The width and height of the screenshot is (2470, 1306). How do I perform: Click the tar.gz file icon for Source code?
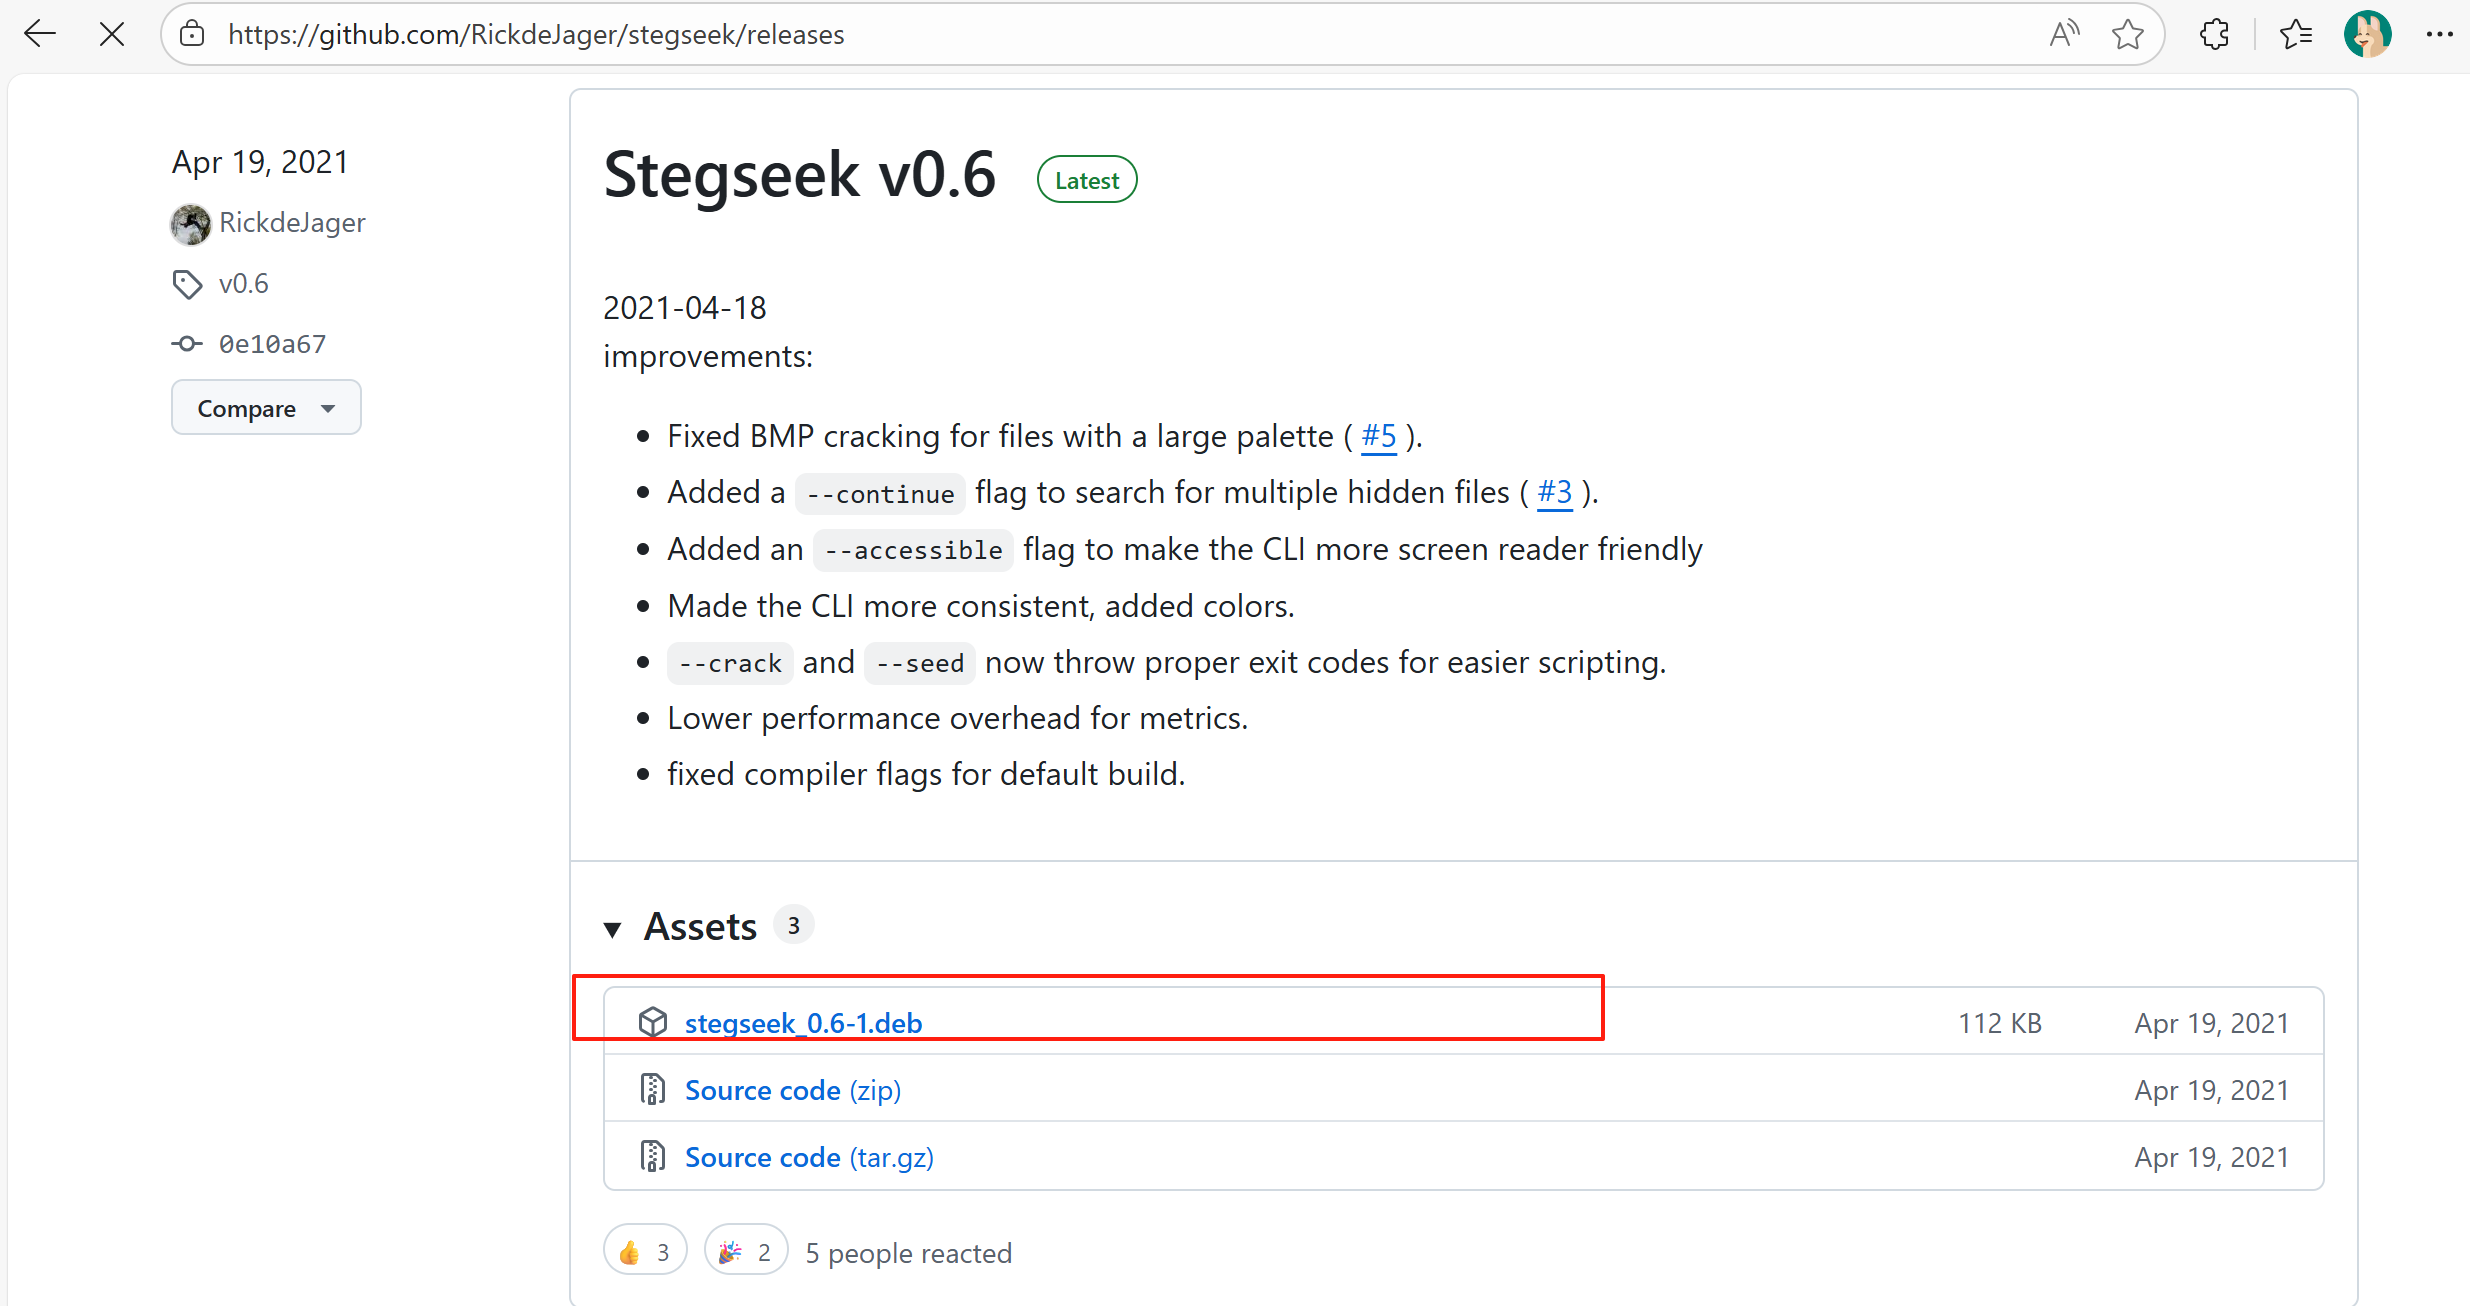click(653, 1156)
